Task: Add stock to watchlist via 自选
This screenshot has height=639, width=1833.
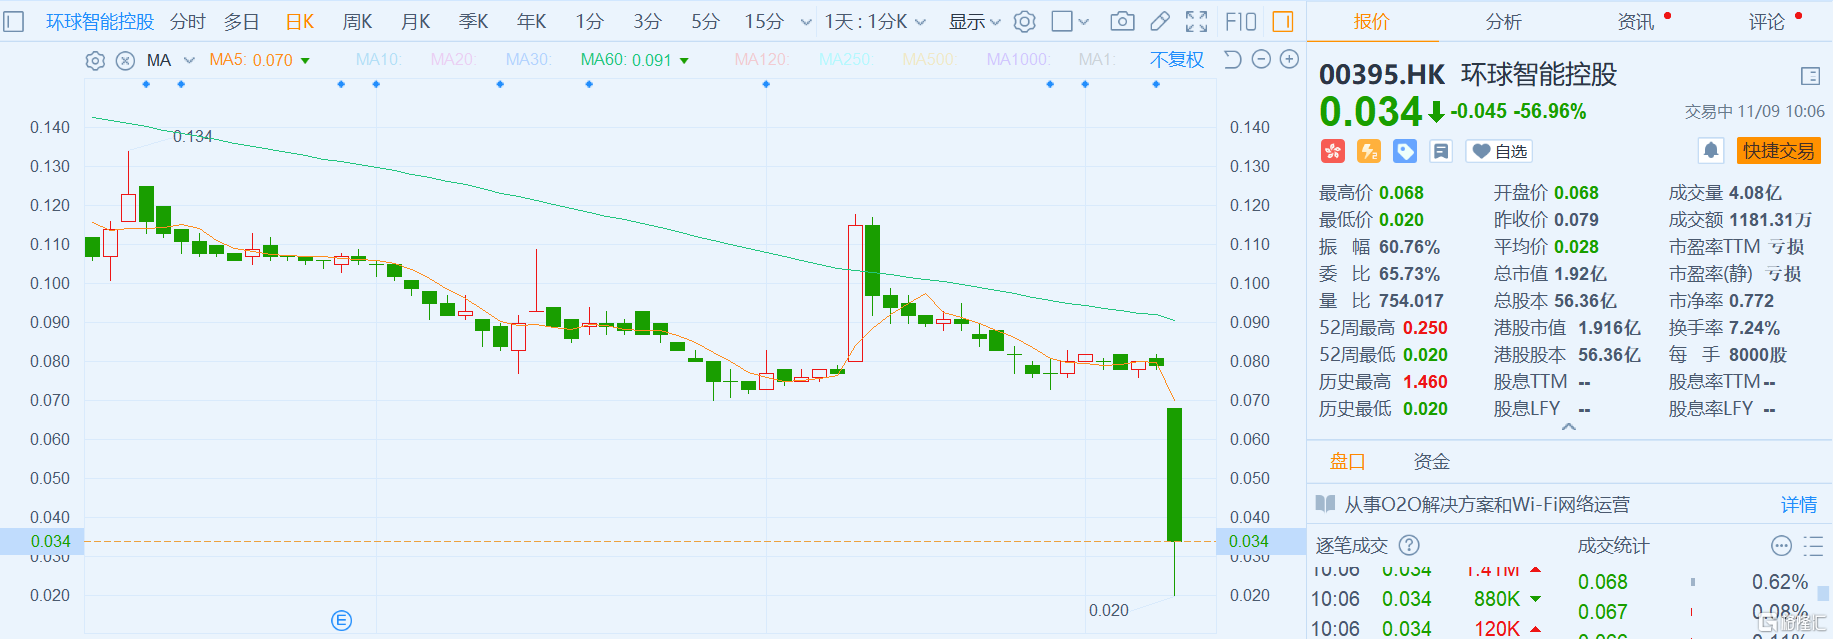Action: click(1499, 151)
